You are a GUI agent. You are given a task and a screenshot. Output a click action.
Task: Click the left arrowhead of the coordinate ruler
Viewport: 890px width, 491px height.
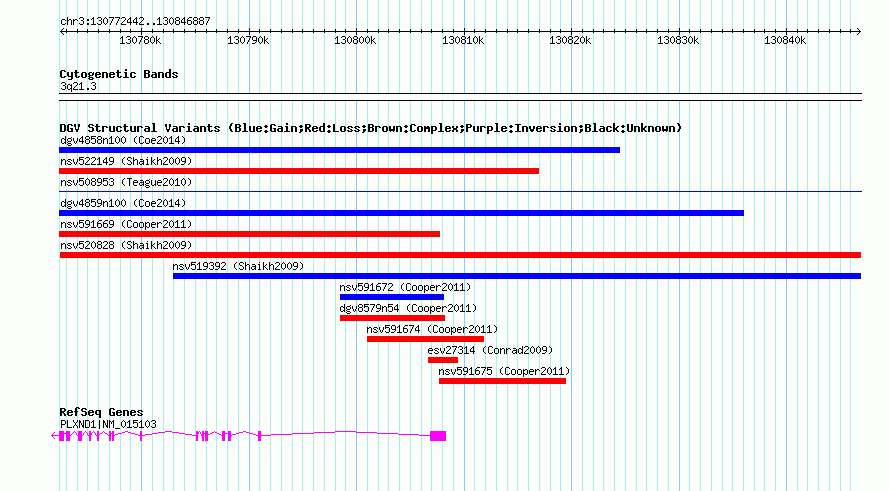62,32
